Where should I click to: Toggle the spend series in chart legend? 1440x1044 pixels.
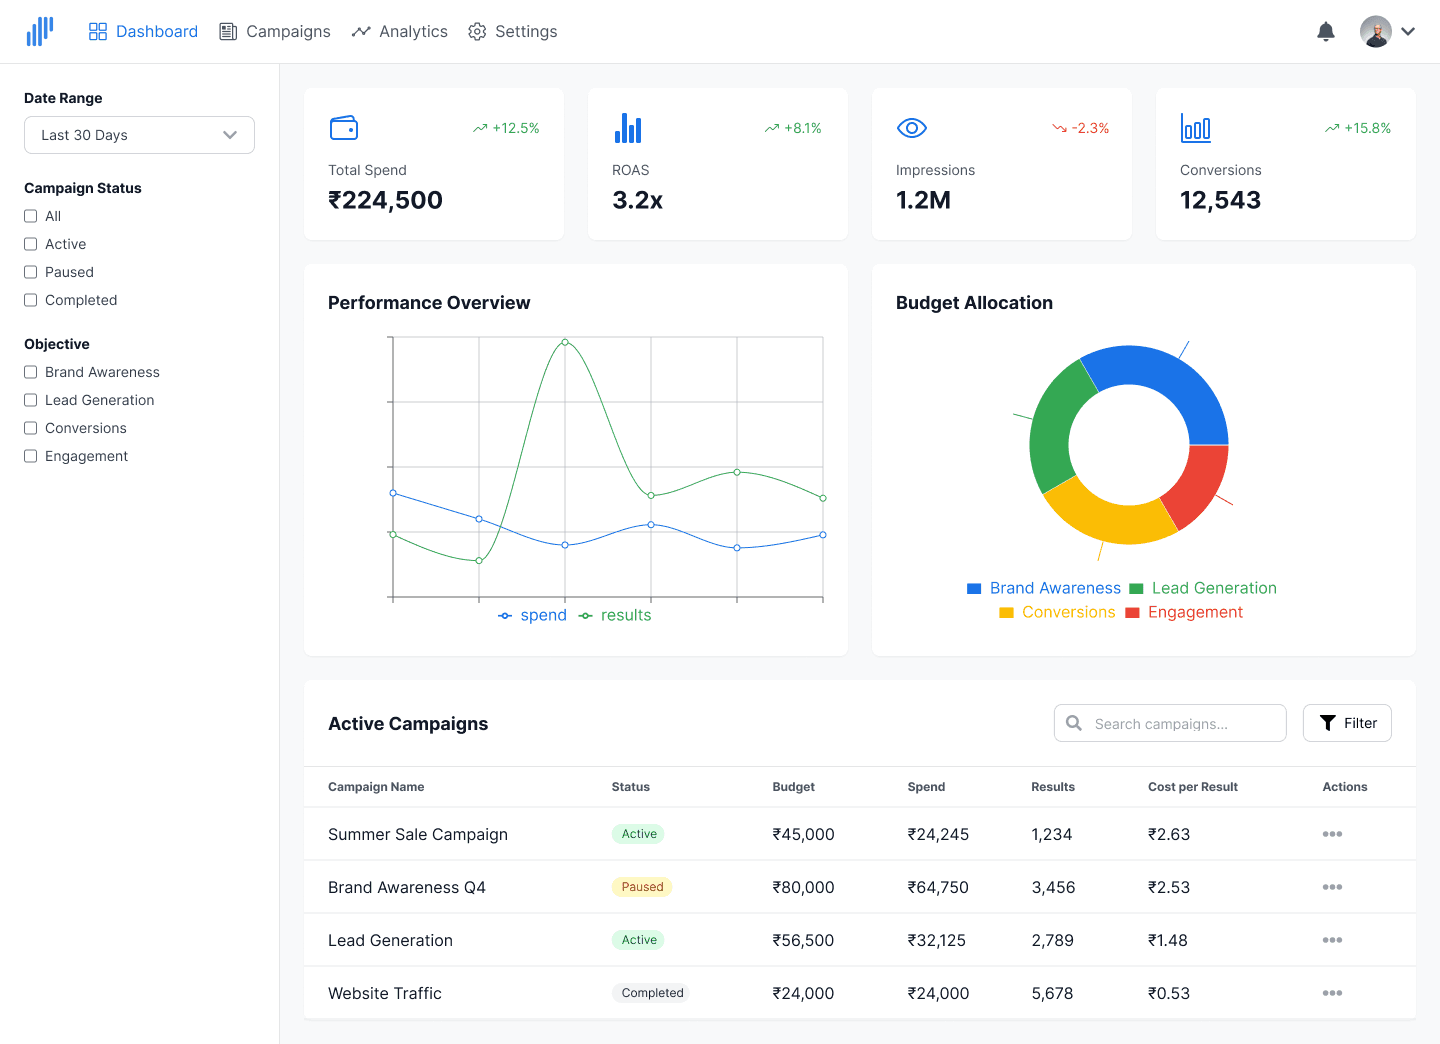click(x=532, y=615)
